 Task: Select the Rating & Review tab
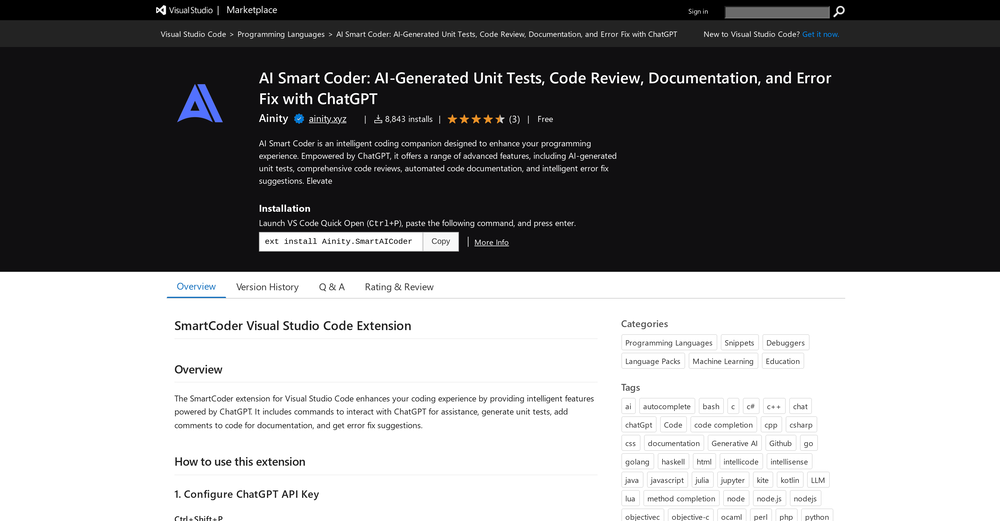399,287
